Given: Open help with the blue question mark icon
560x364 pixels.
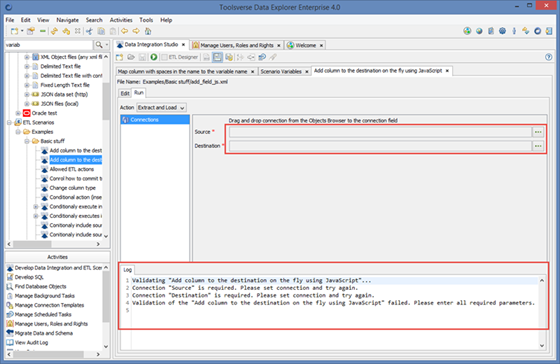Looking at the screenshot, I should pyautogui.click(x=549, y=57).
